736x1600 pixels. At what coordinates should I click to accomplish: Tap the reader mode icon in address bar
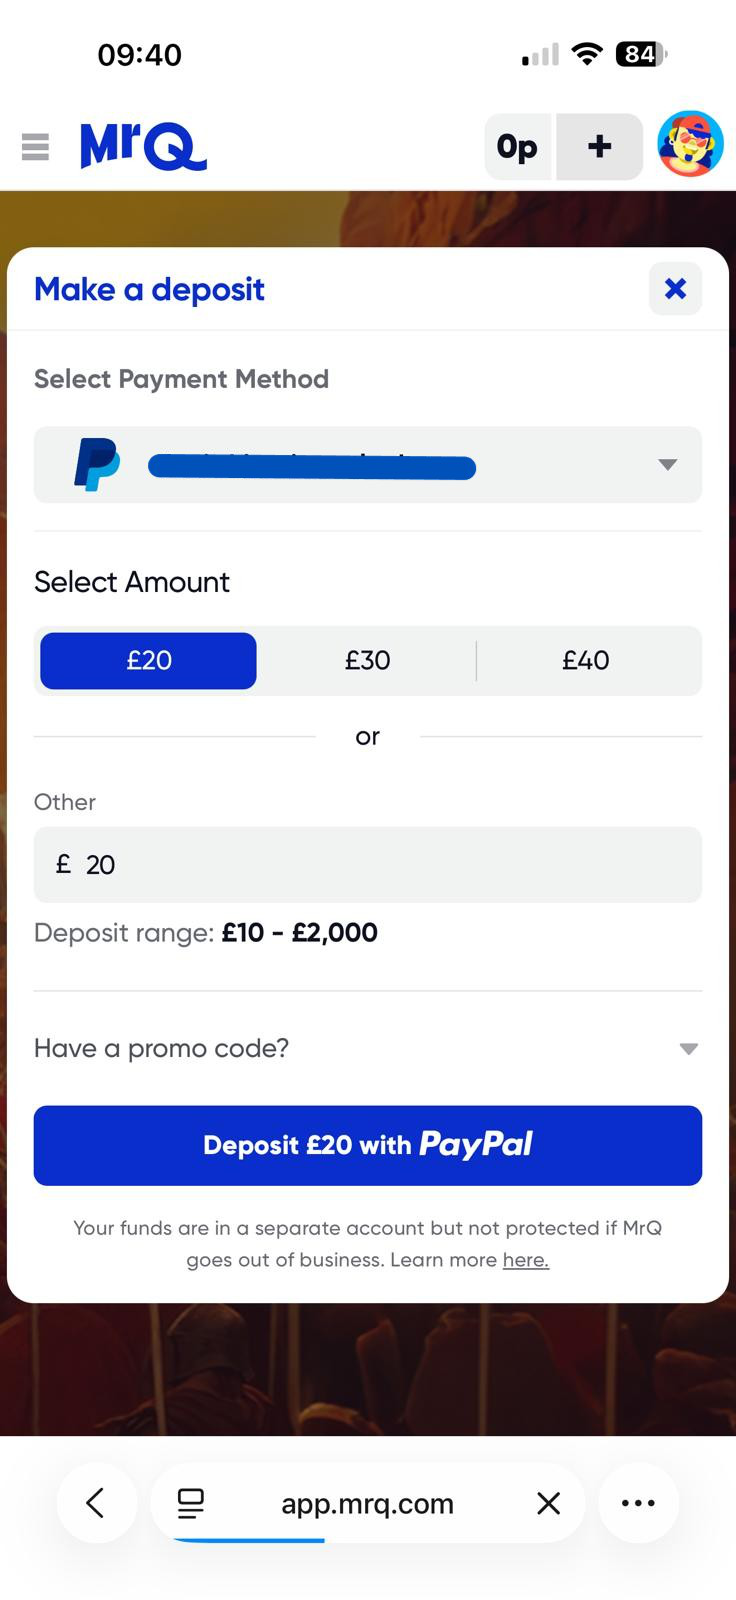tap(190, 1503)
